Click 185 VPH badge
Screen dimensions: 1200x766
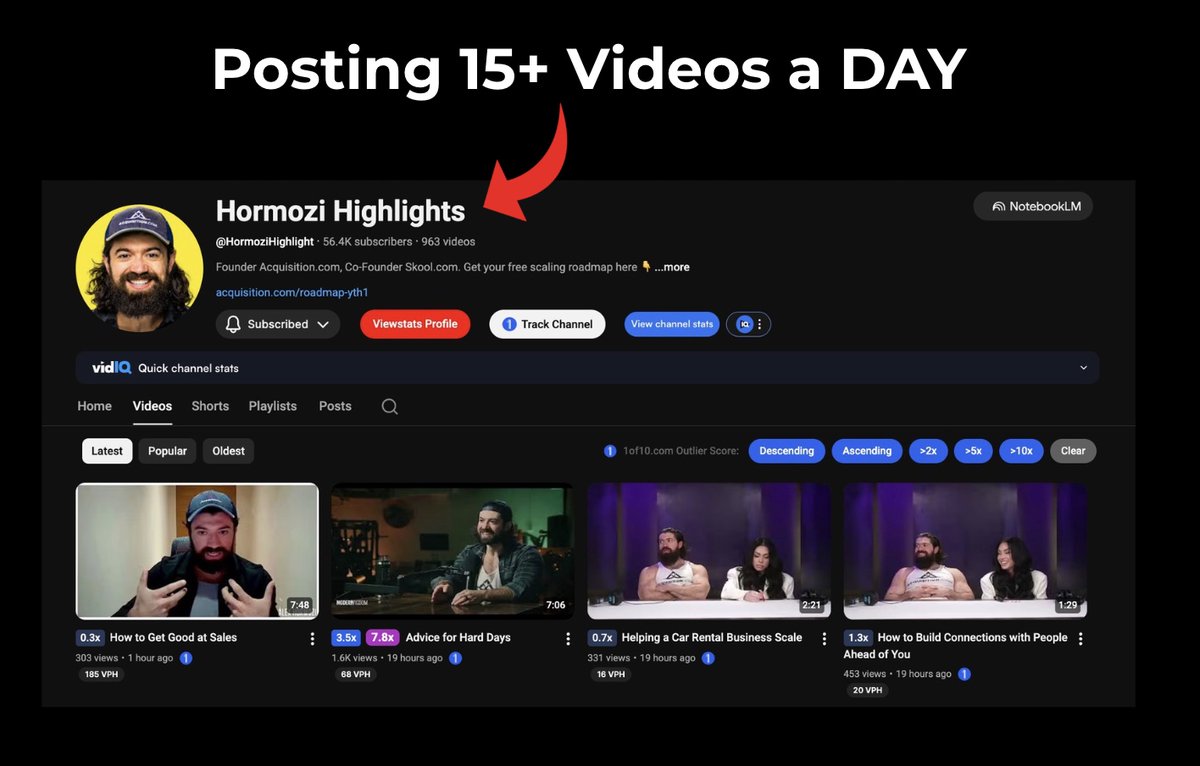102,674
